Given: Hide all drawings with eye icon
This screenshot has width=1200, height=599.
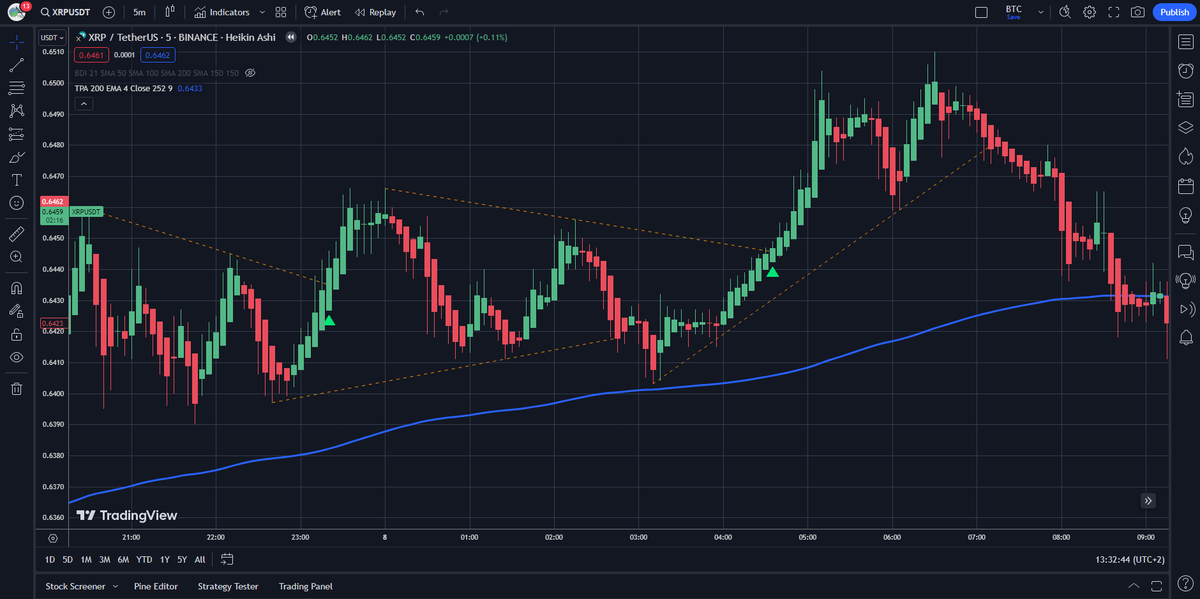Looking at the screenshot, I should [x=16, y=357].
